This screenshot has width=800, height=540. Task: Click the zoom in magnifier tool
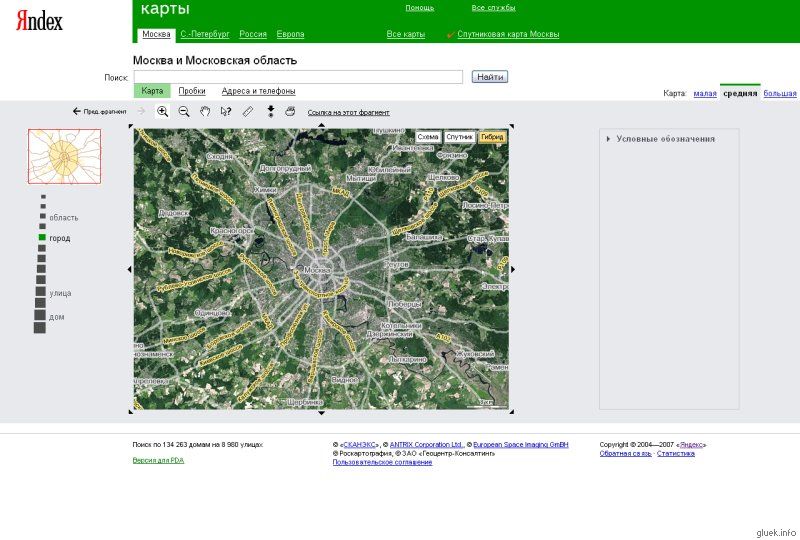[163, 111]
